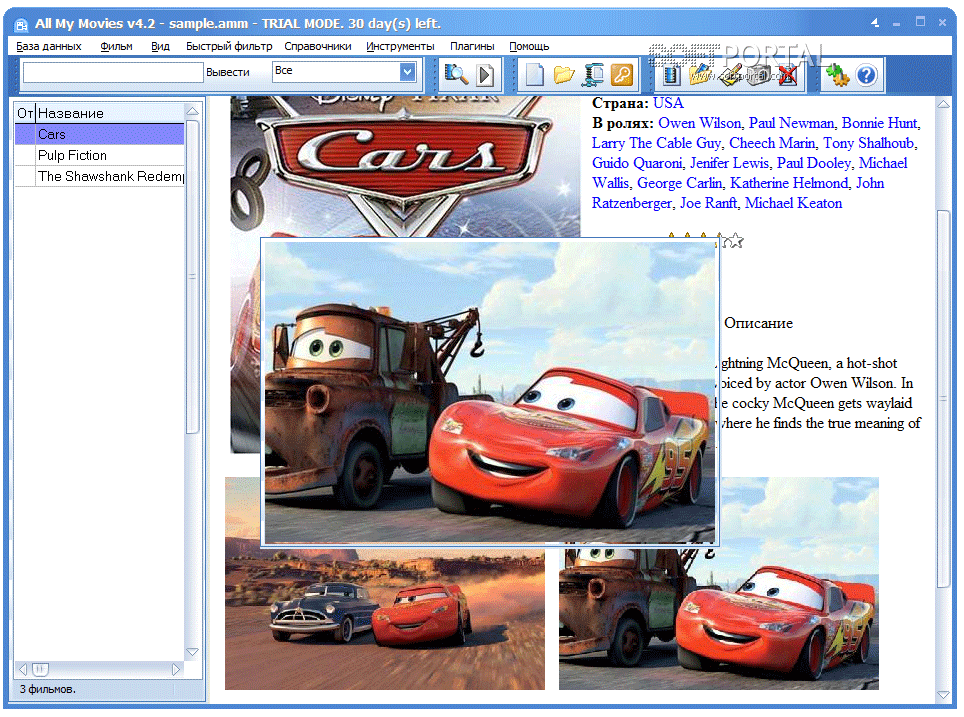Viewport: 964px width, 717px height.
Task: Open the 'Owen Wilson' actor link
Action: pos(699,123)
